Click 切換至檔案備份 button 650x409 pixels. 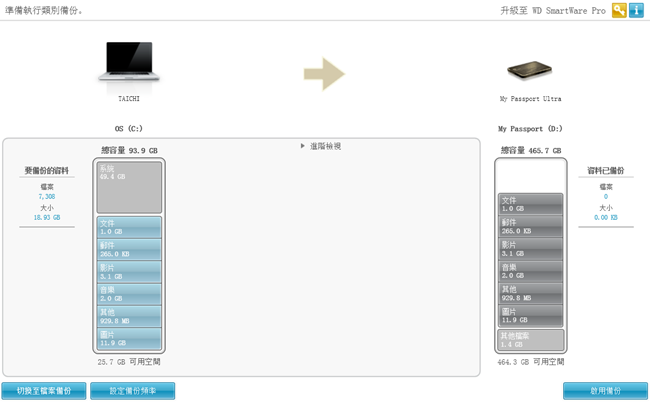pyautogui.click(x=44, y=391)
